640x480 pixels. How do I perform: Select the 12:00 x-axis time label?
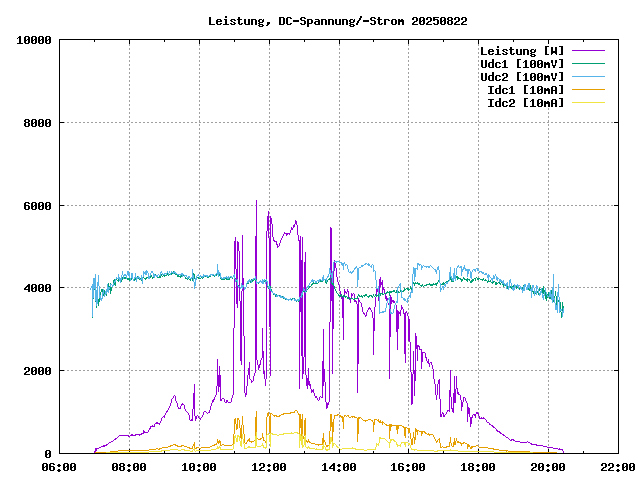[x=269, y=467]
